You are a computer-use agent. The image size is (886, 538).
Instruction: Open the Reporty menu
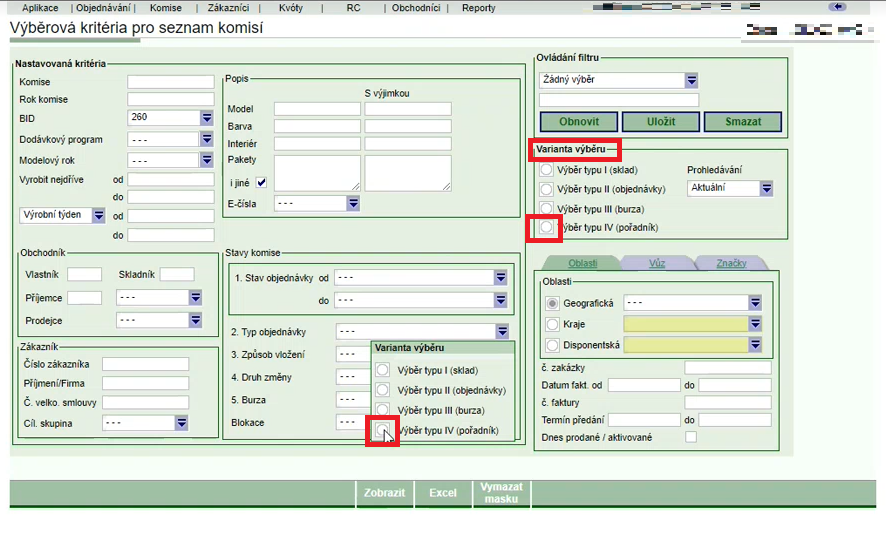478,7
